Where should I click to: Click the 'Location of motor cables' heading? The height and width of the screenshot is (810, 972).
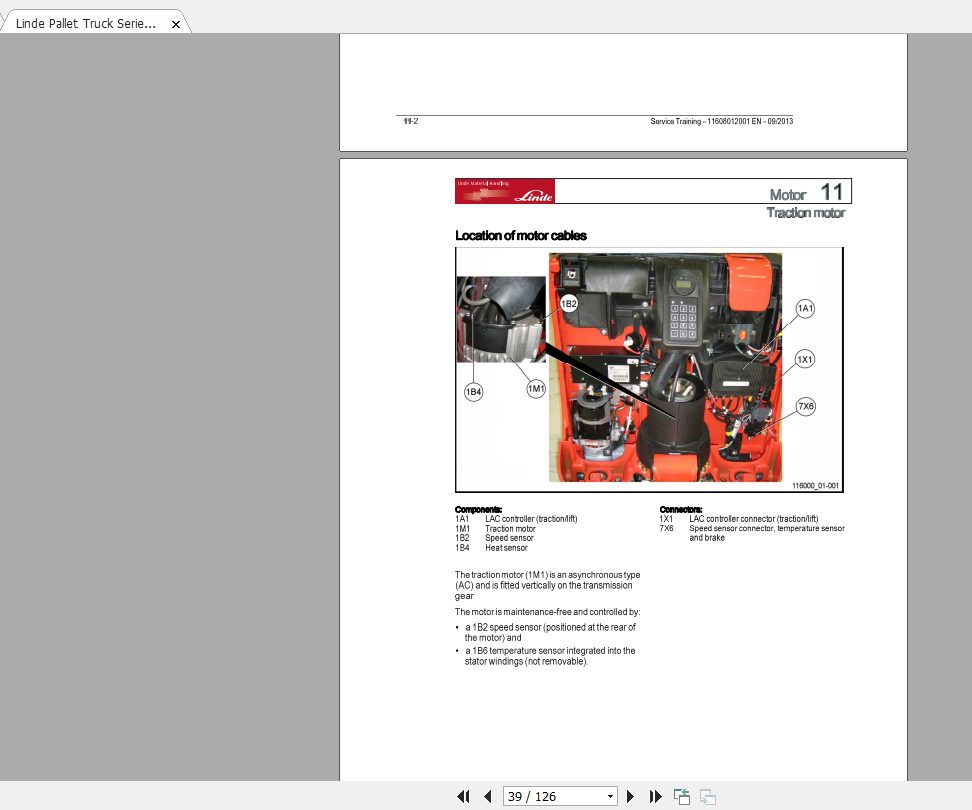521,236
